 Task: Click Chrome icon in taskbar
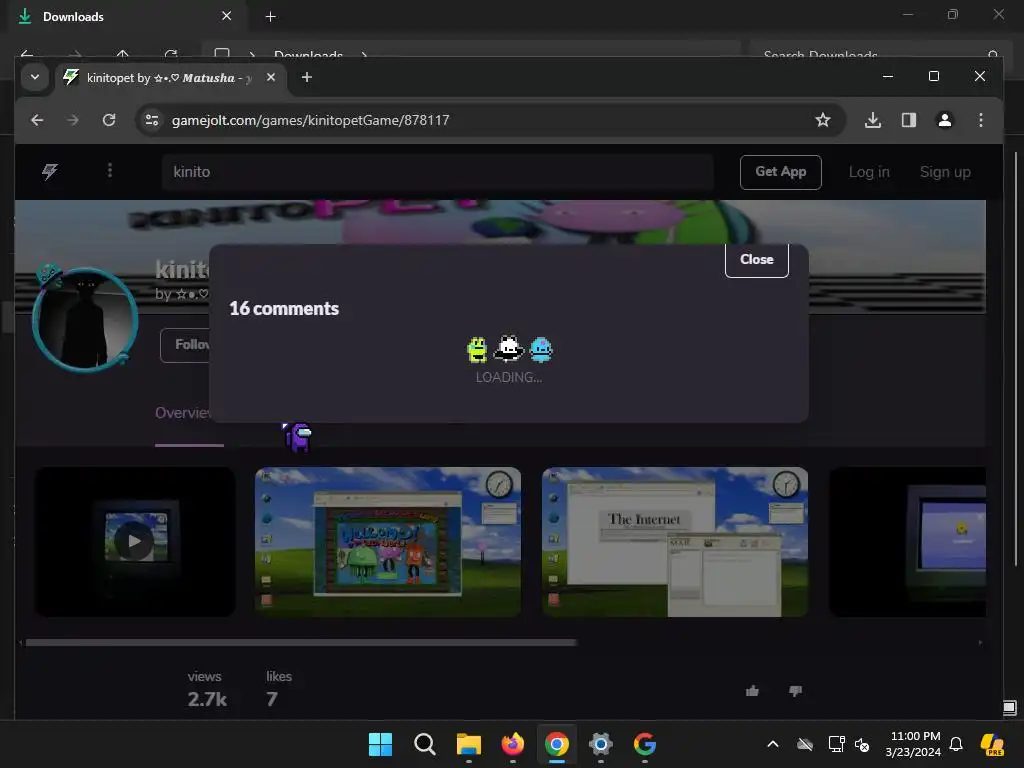(556, 744)
